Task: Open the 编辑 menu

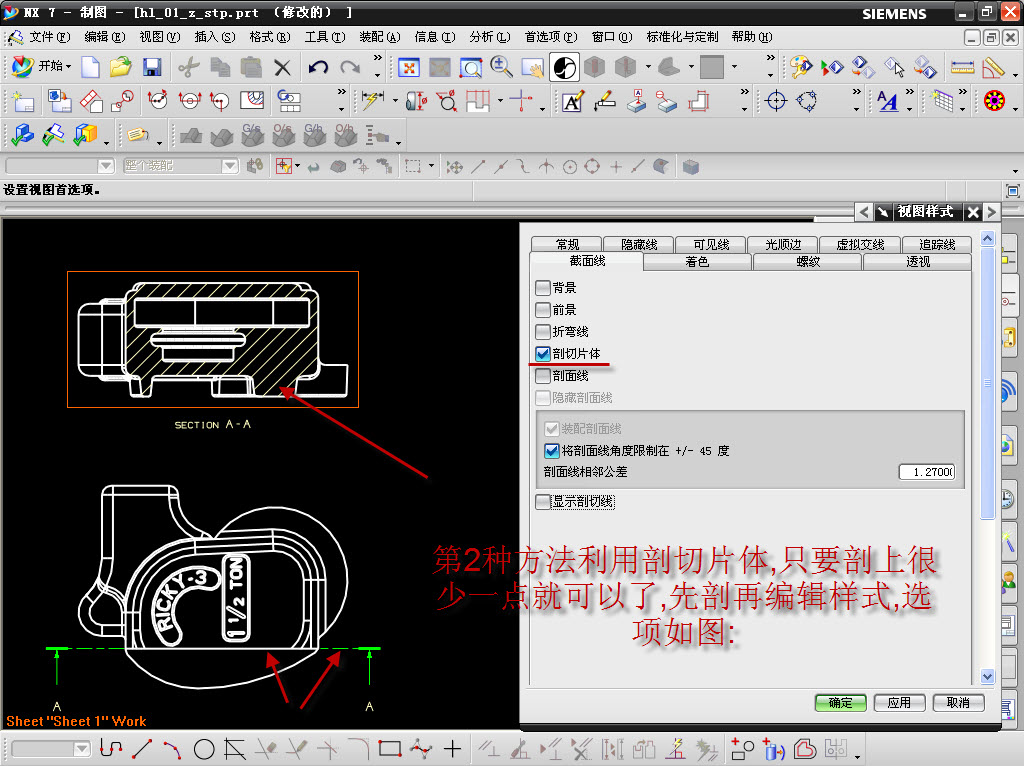Action: pos(104,37)
